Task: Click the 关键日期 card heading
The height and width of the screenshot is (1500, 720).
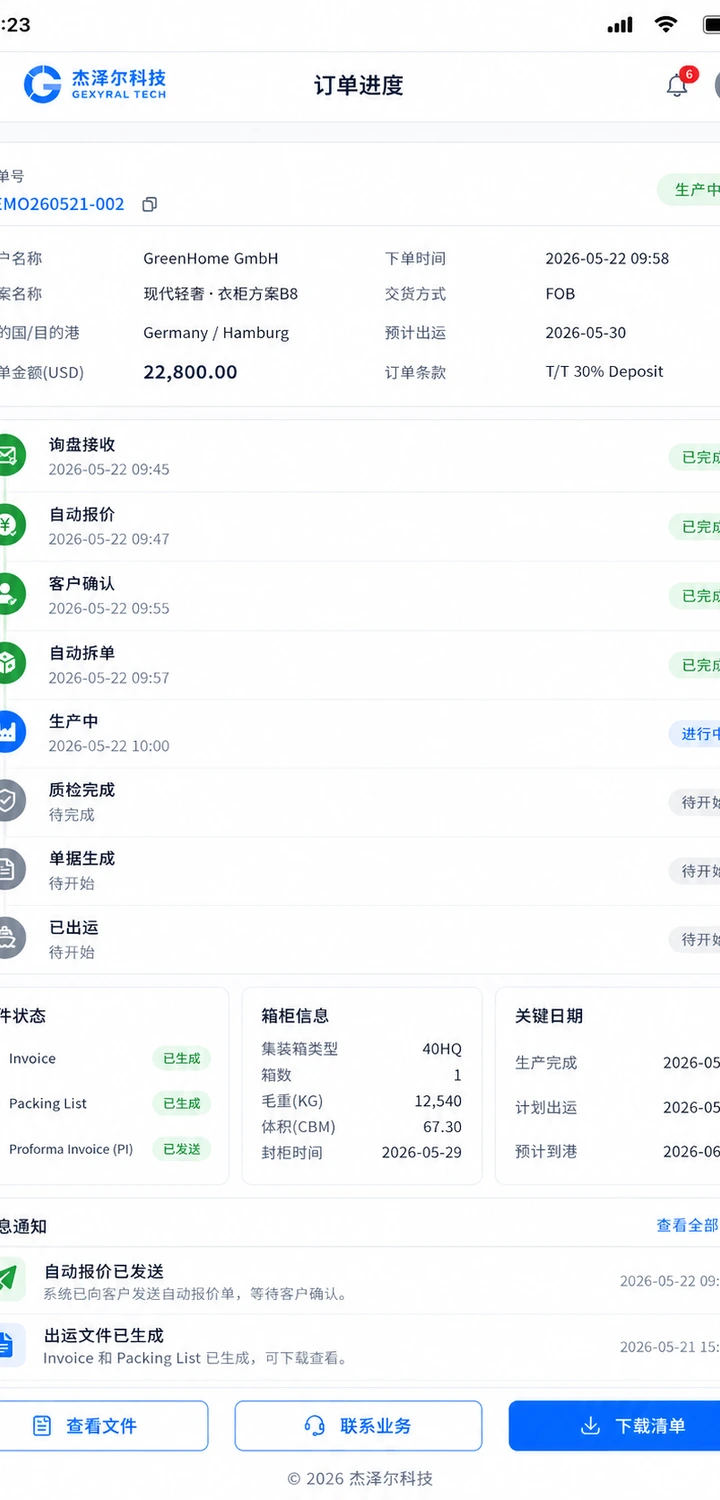Action: [549, 1016]
